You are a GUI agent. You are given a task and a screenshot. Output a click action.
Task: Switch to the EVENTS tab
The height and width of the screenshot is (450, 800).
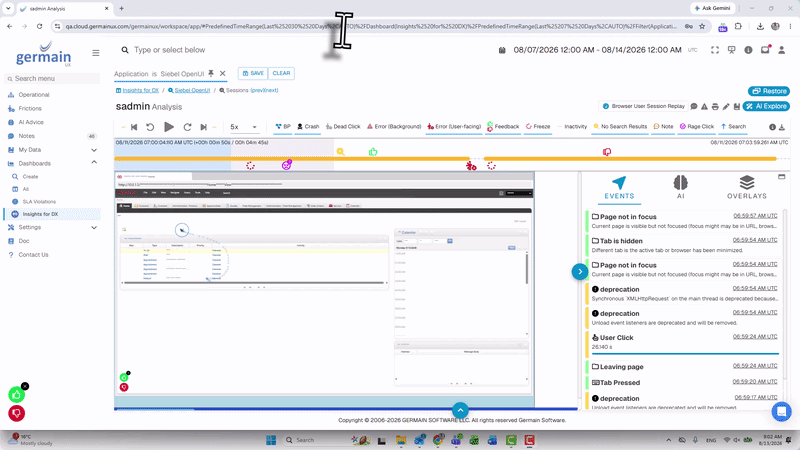(x=619, y=188)
